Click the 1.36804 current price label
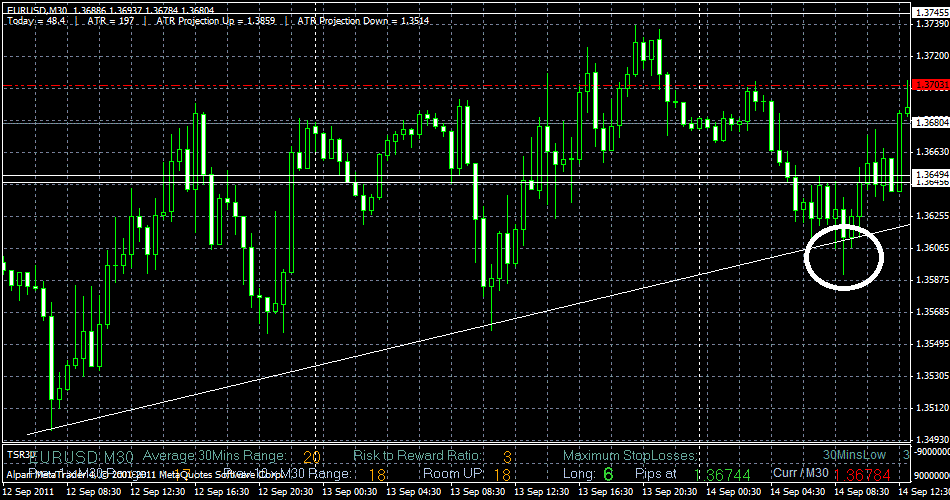Screen dimensions: 950x500 (x=929, y=121)
